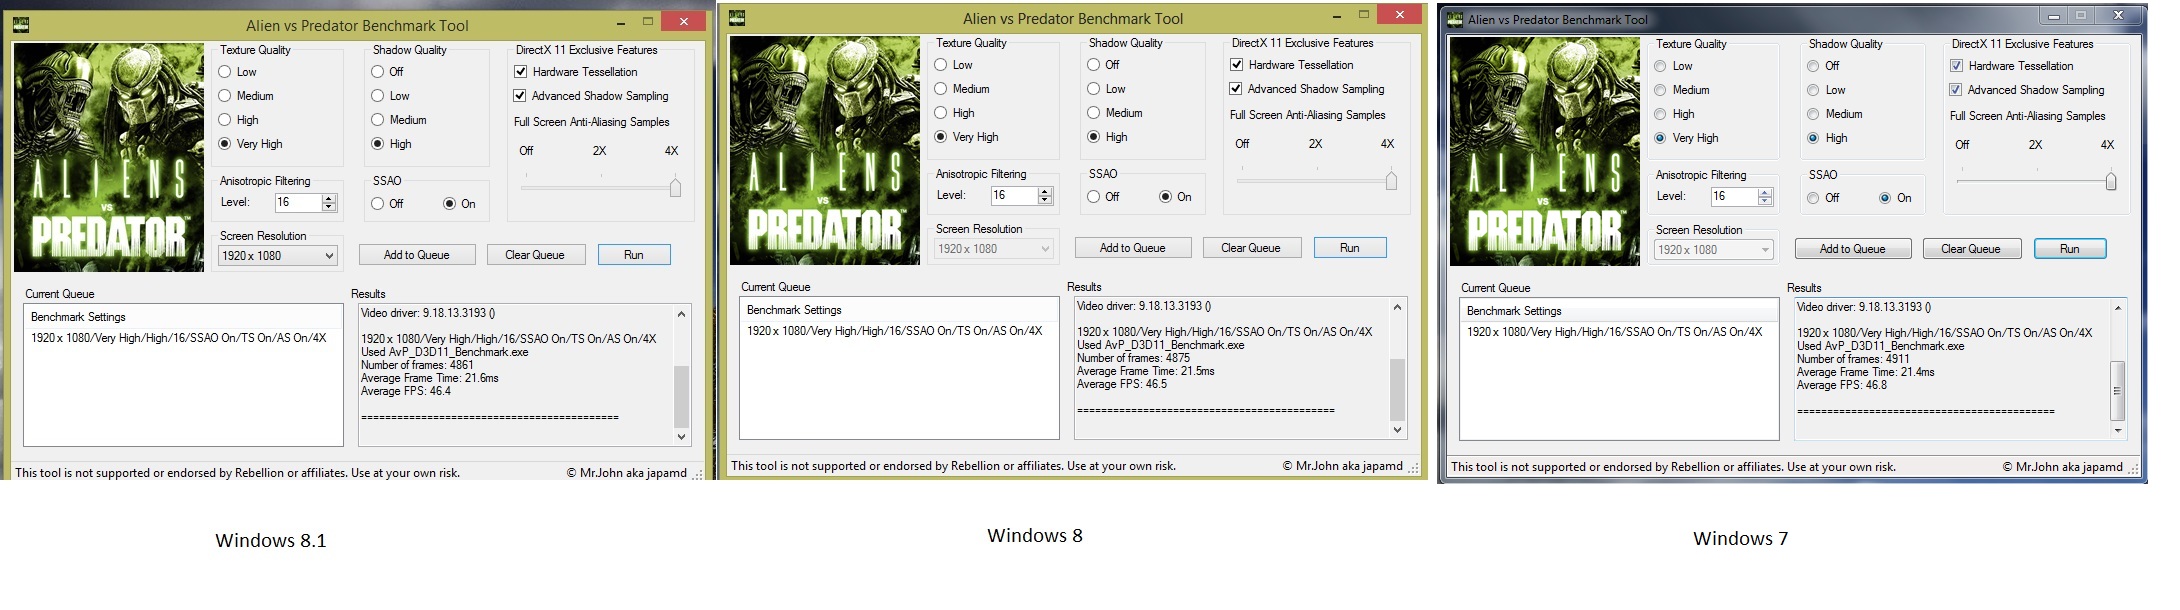This screenshot has height=610, width=2180.
Task: Increase Anisotropic Filtering level in Windows 8.1 window
Action: pos(329,198)
